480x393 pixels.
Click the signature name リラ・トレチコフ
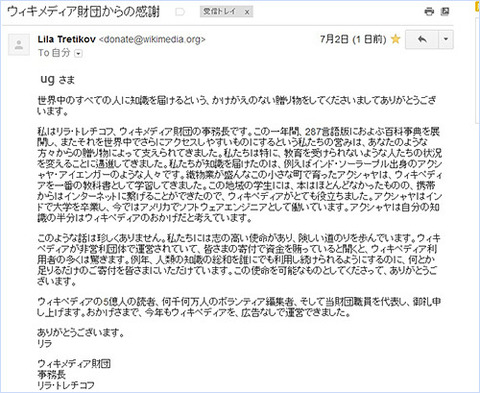click(66, 385)
